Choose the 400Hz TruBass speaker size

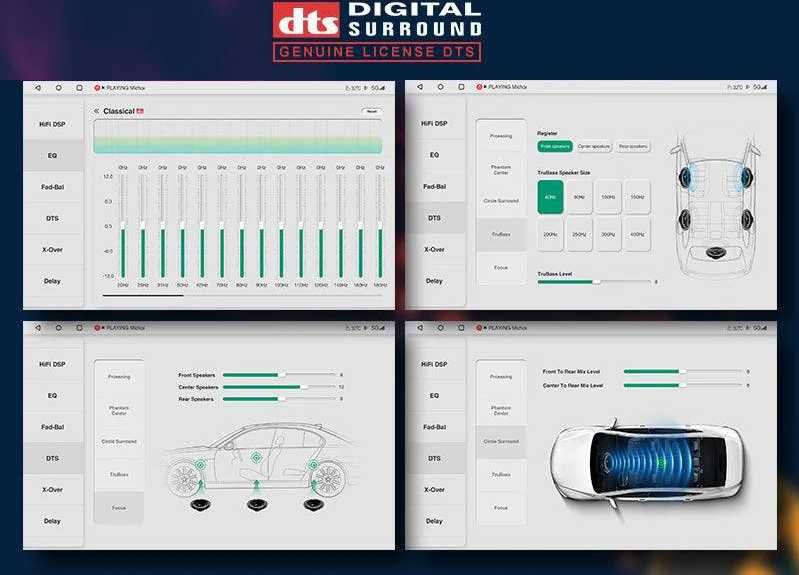(637, 234)
